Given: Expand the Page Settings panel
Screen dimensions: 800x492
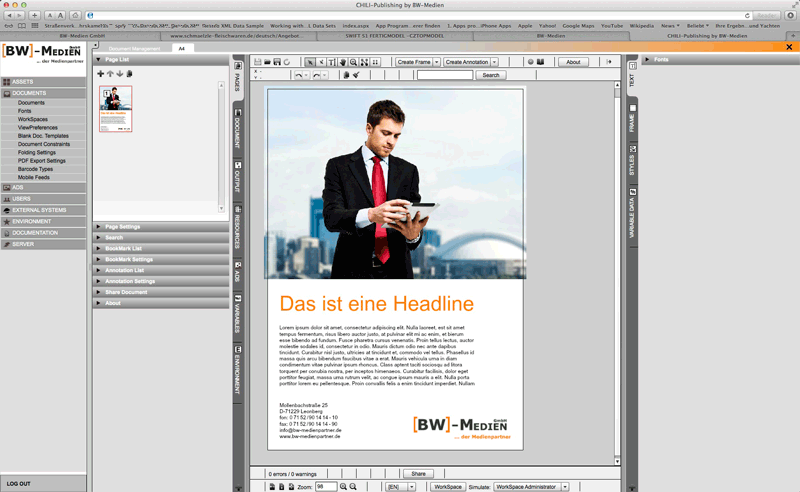Looking at the screenshot, I should tap(122, 227).
